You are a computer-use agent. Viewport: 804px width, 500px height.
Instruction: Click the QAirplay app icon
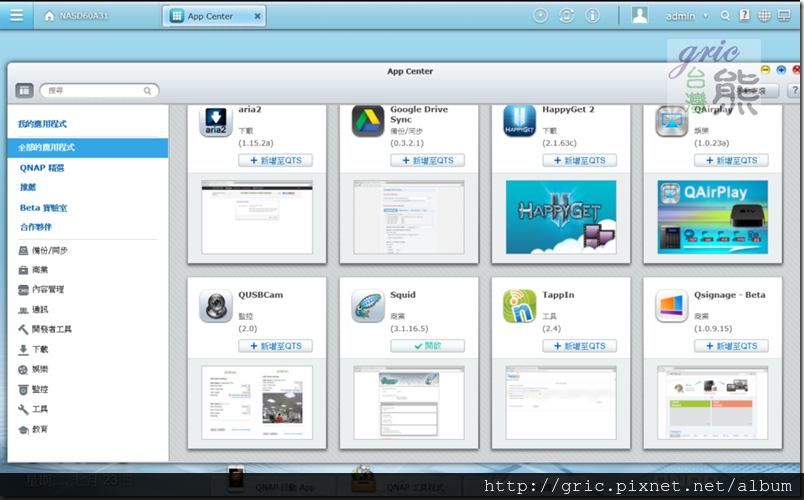coord(672,121)
